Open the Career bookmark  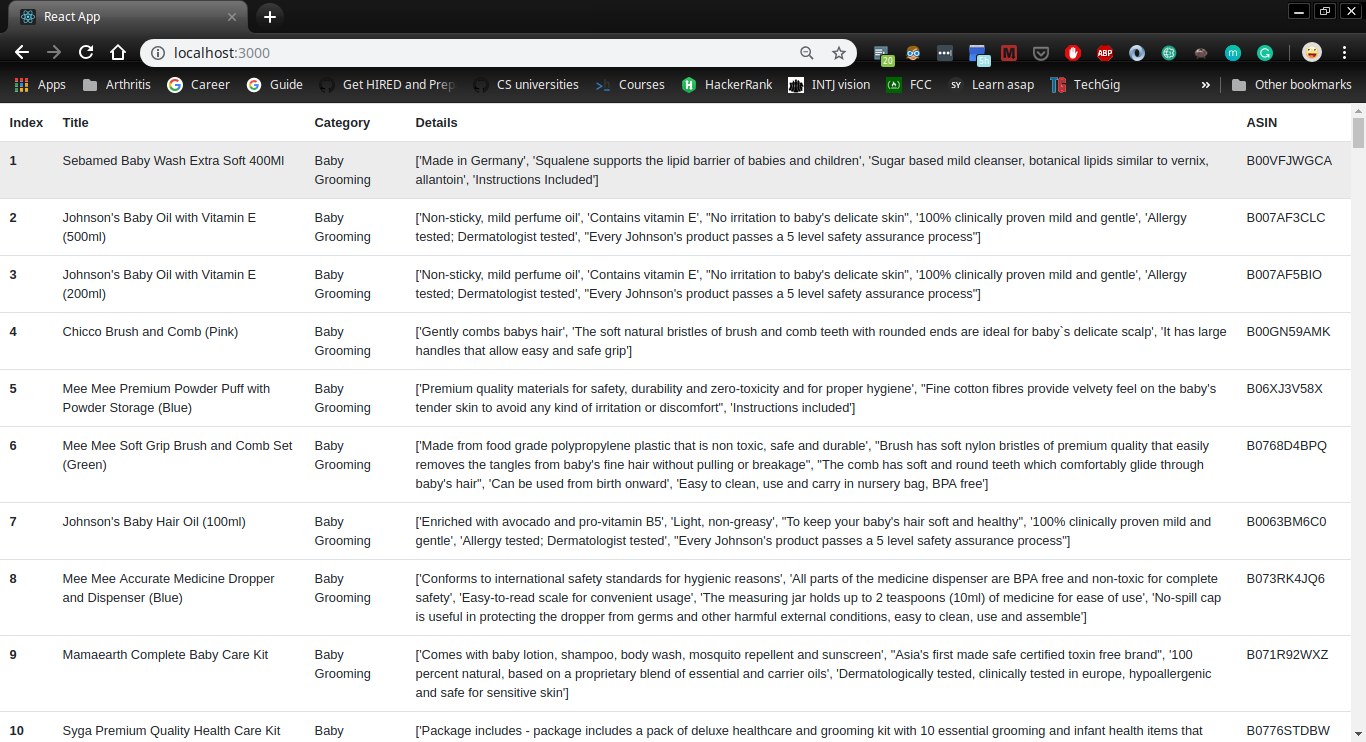(x=199, y=85)
